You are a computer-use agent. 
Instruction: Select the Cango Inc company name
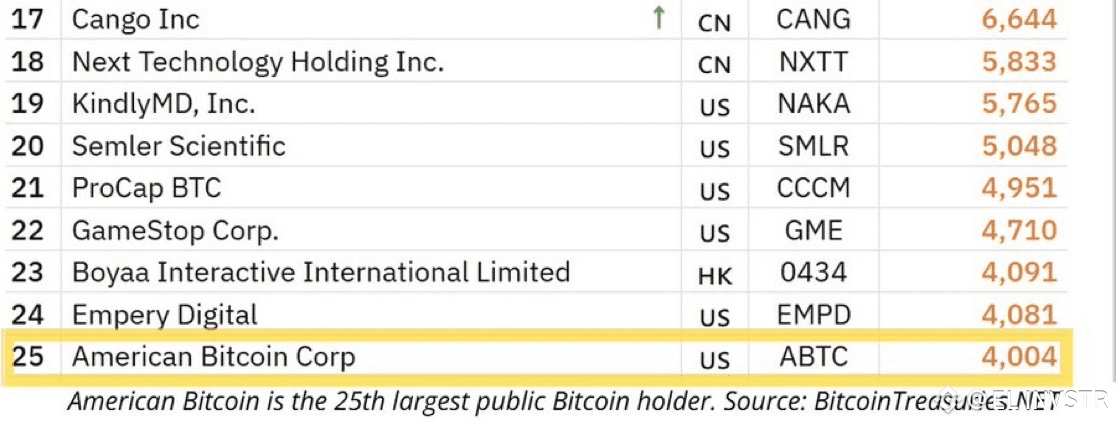tap(136, 19)
